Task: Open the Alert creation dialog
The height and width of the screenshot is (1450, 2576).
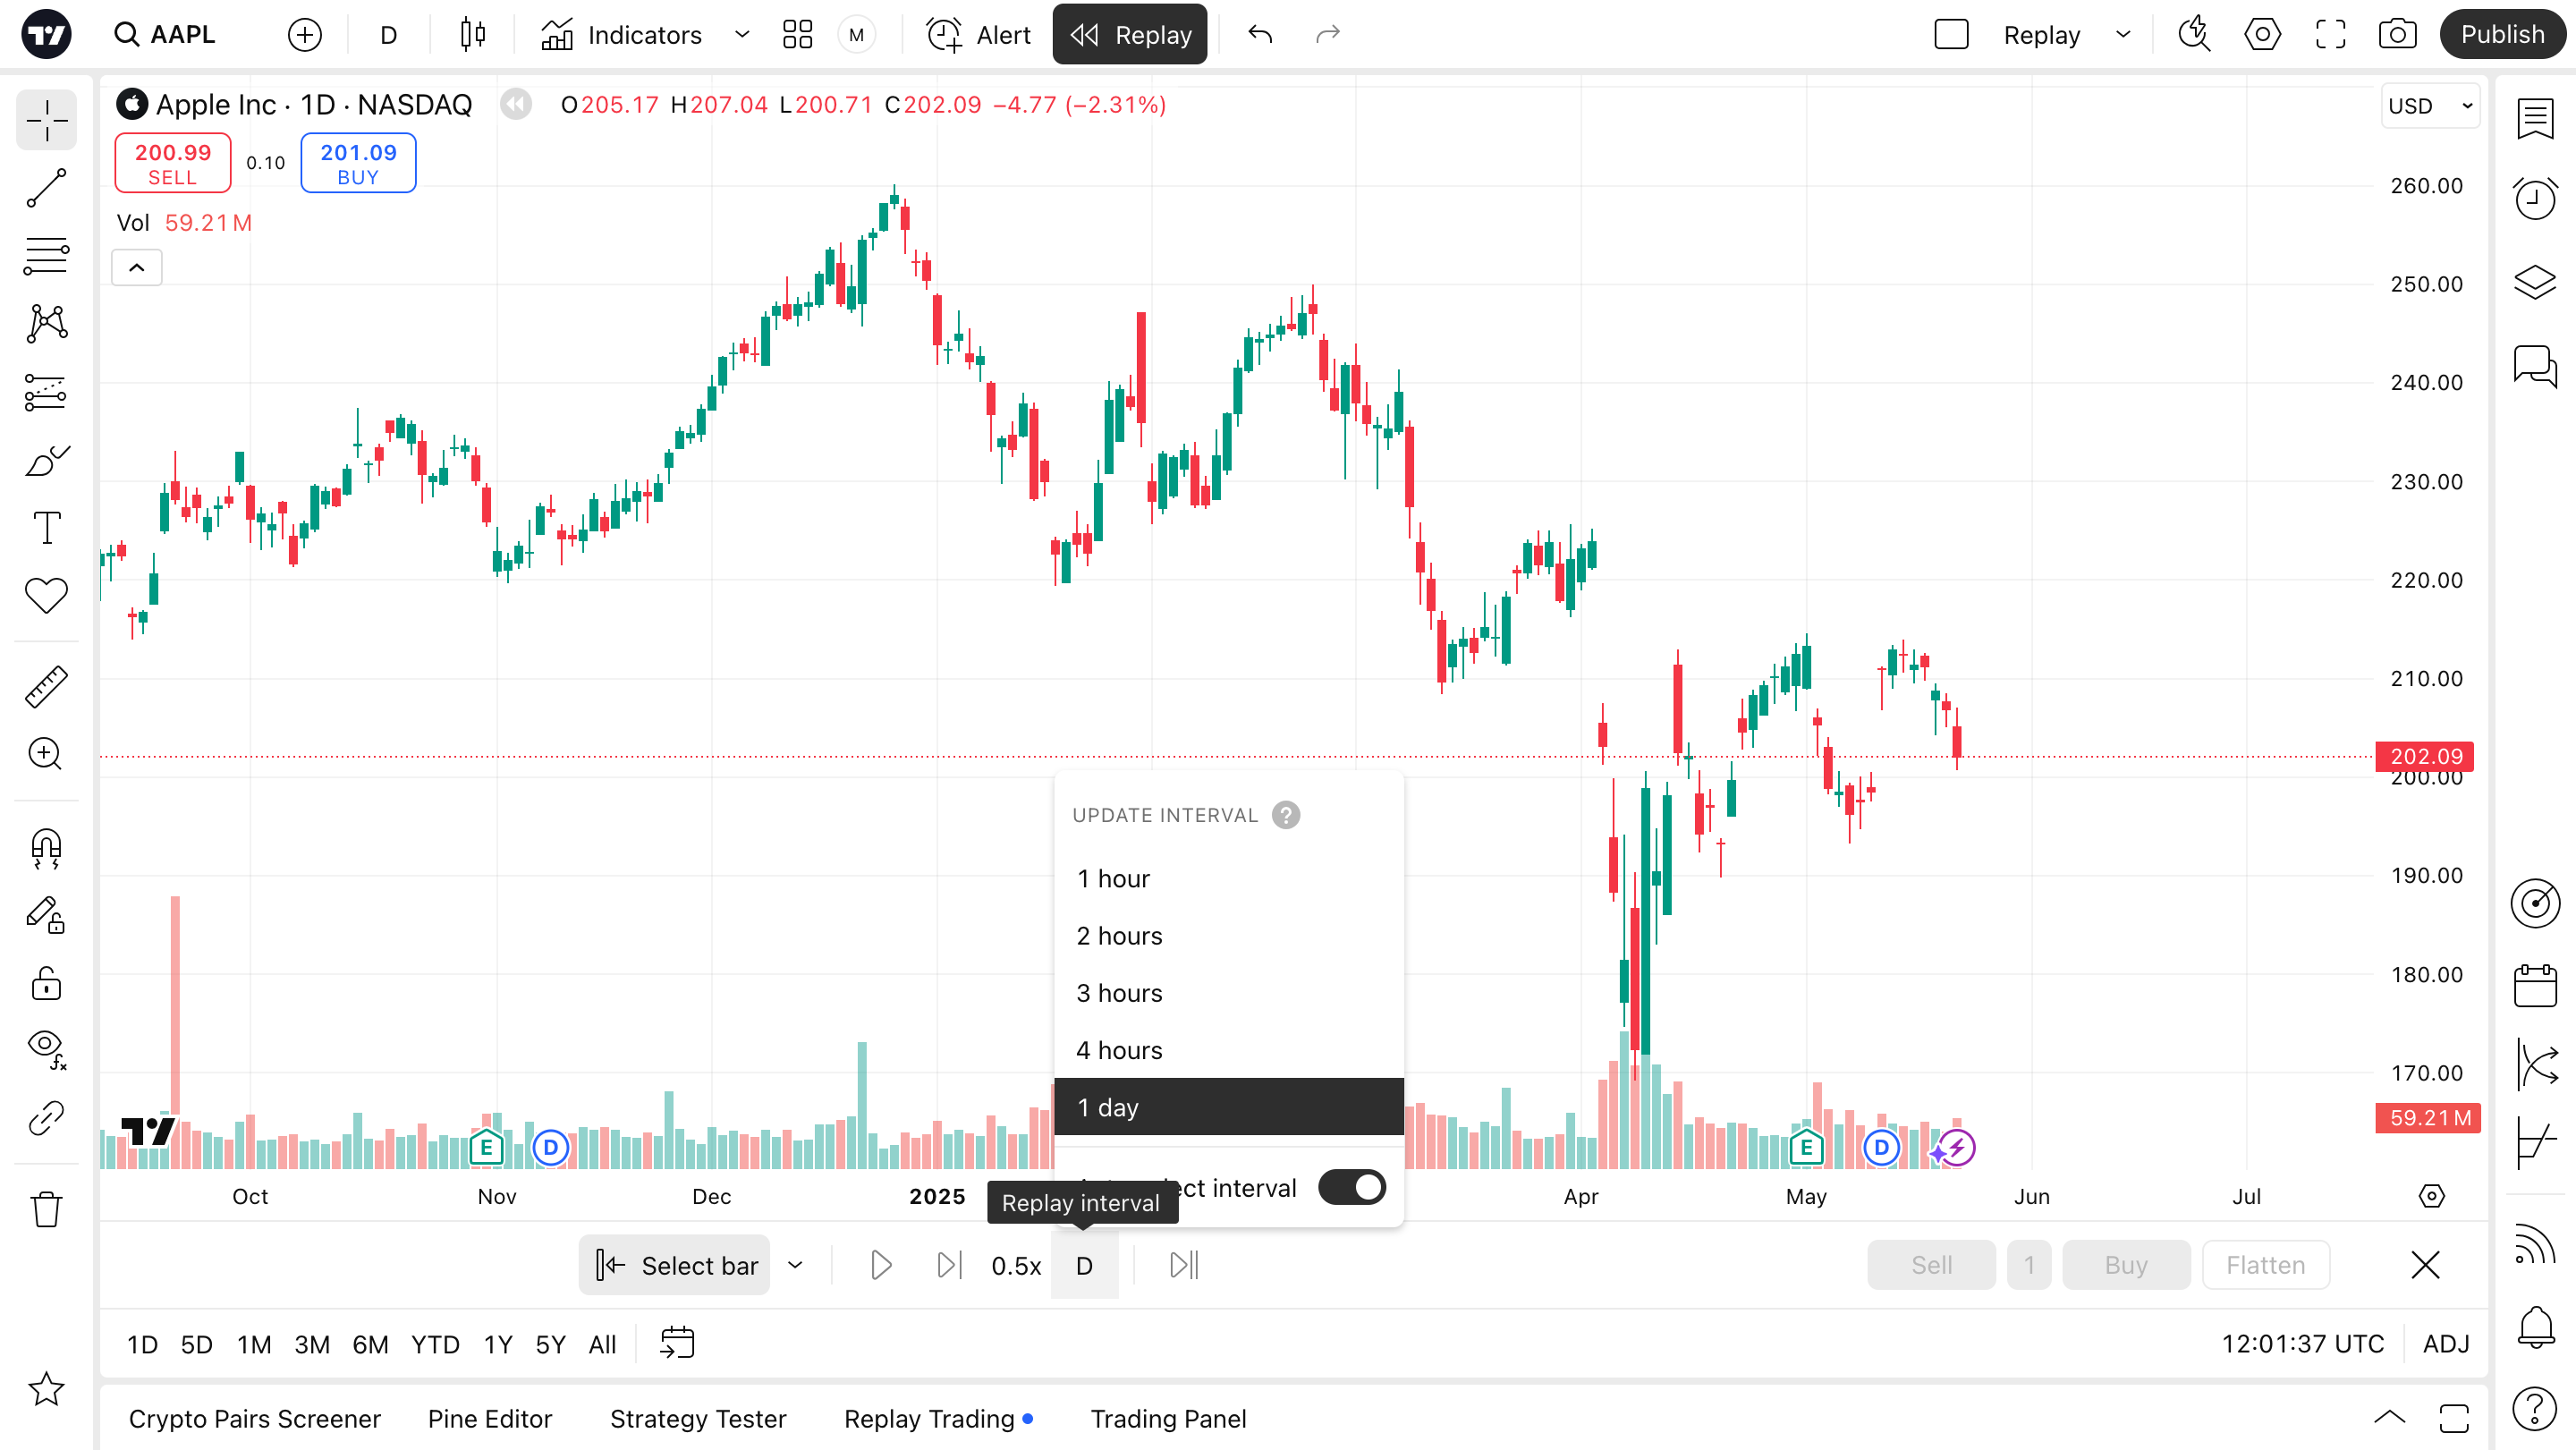Action: pos(979,35)
